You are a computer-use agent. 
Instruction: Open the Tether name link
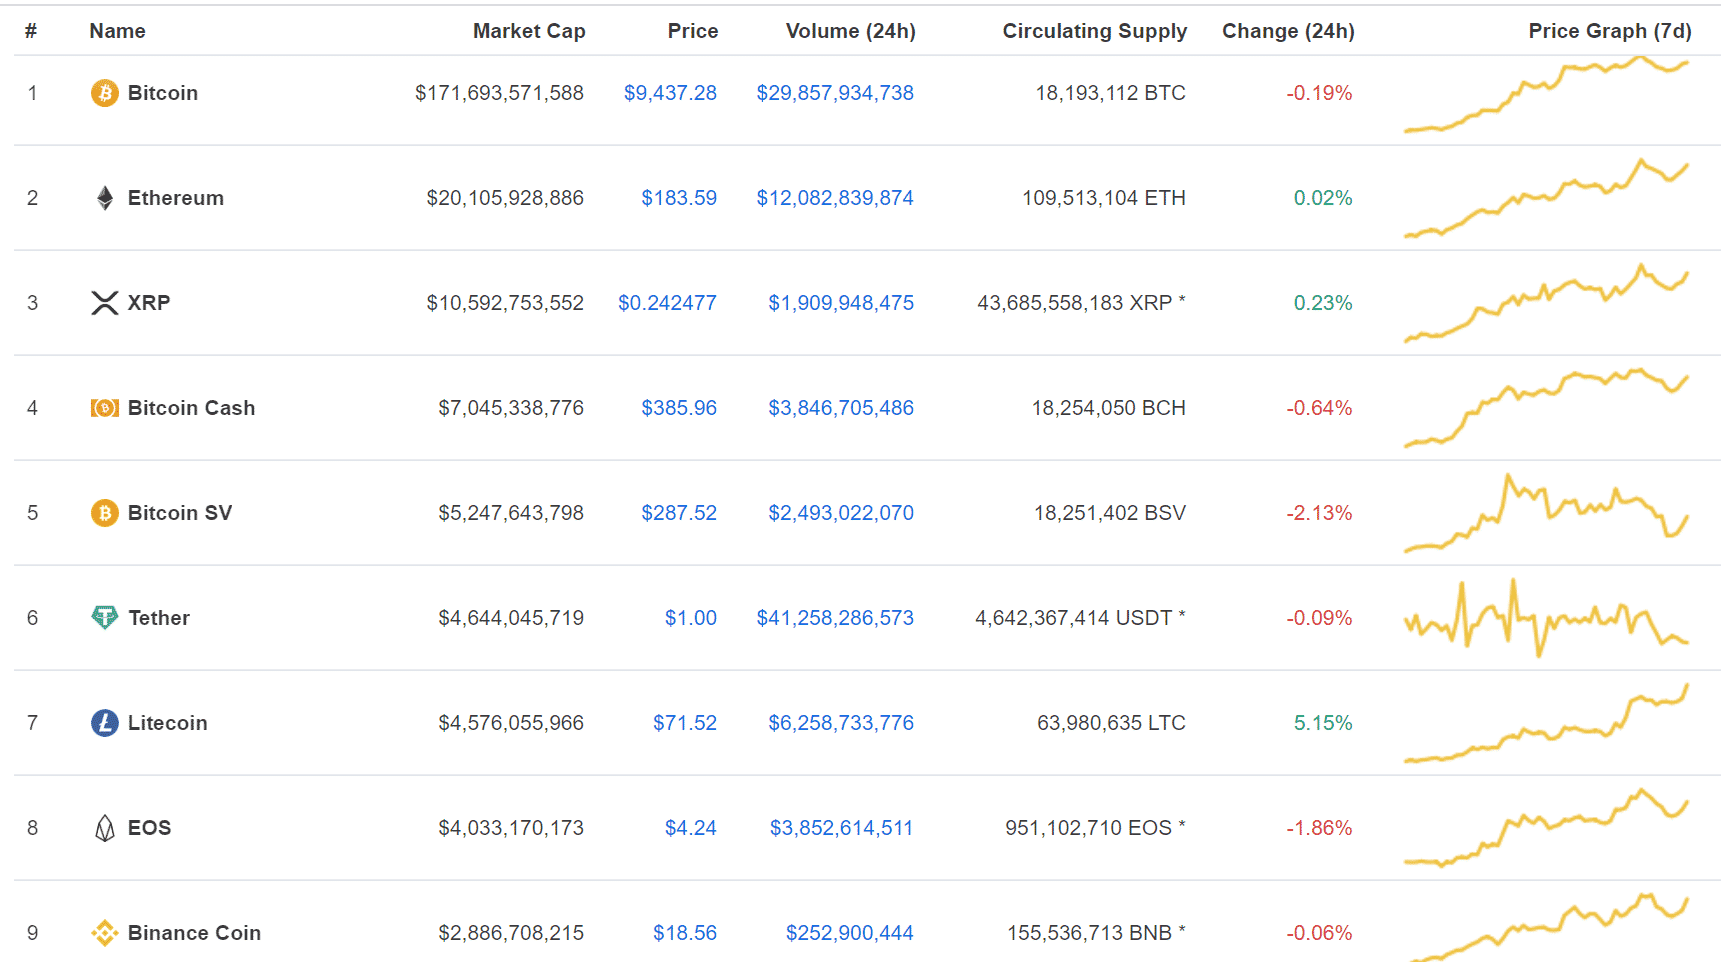tap(159, 618)
